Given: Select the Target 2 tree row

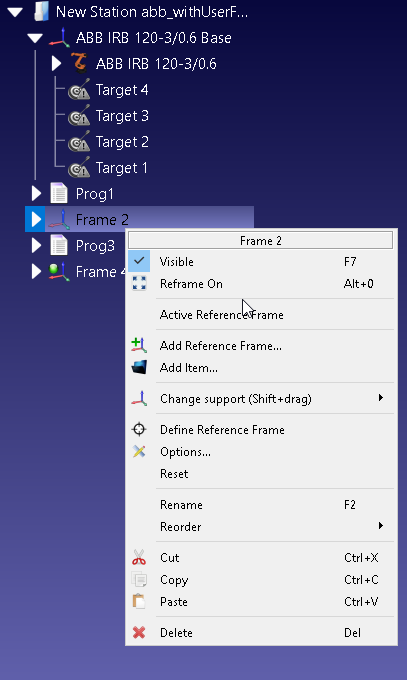Looking at the screenshot, I should [122, 142].
